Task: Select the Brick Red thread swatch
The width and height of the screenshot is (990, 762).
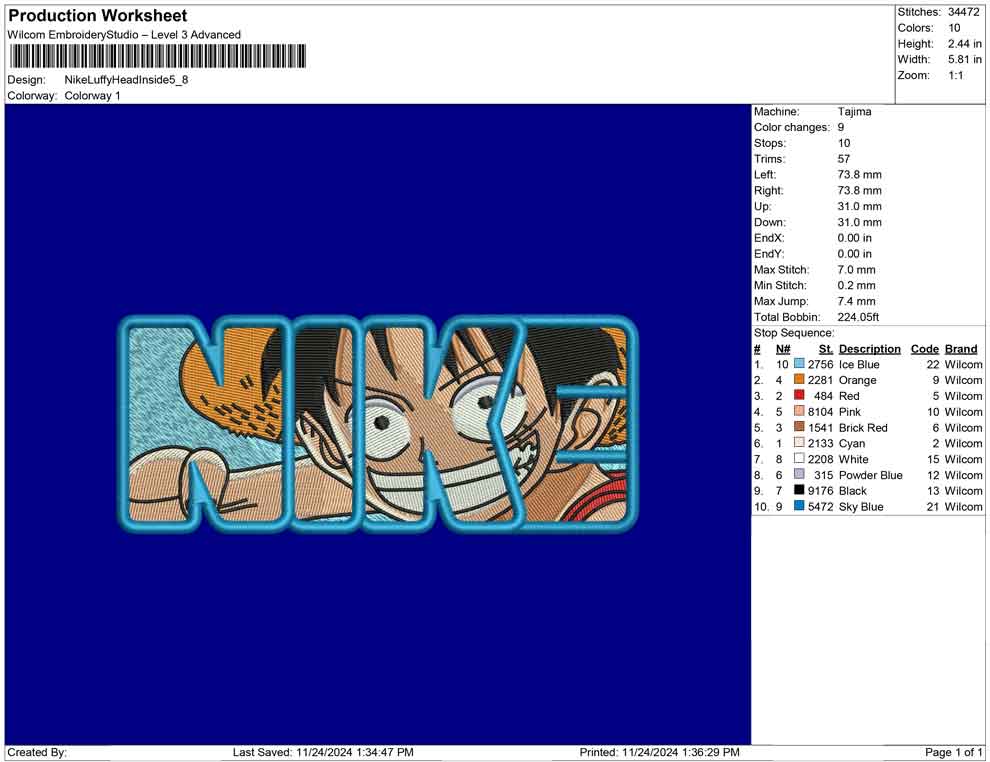Action: (x=799, y=427)
